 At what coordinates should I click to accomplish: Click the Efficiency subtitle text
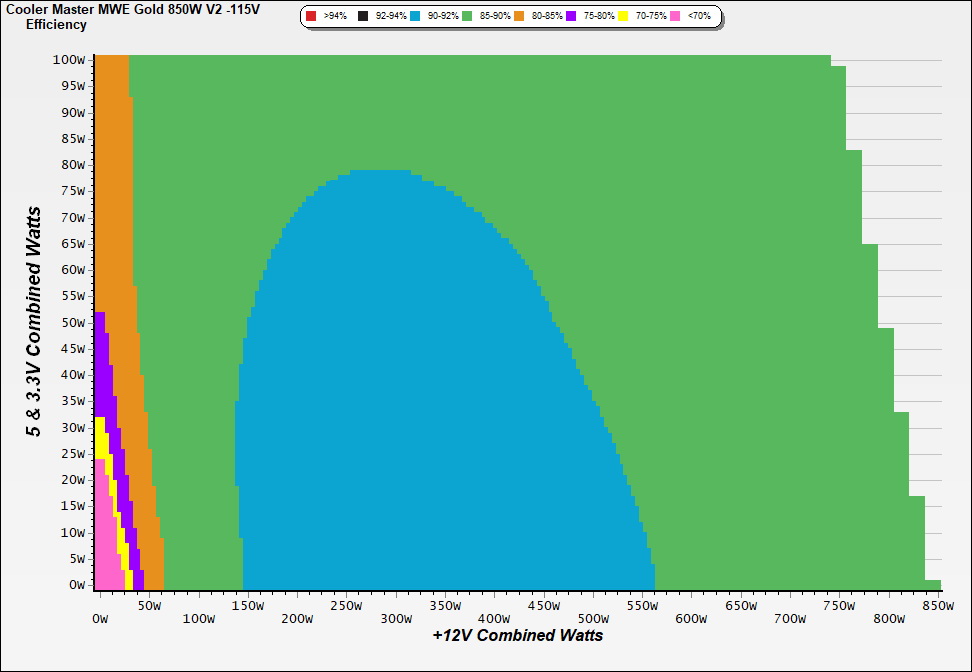click(x=56, y=24)
